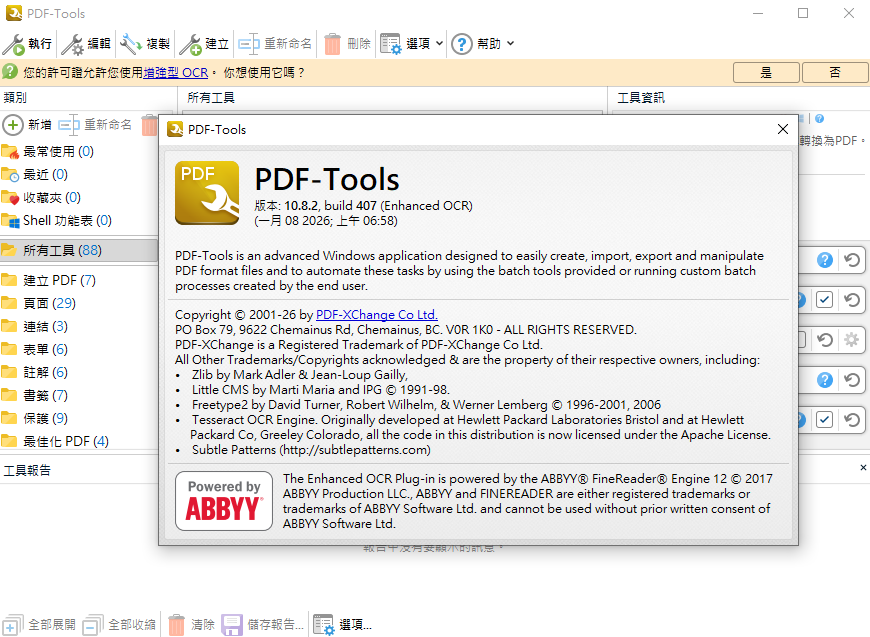This screenshot has height=637, width=870.
Task: Click 全部收縮 to collapse all report items
Action: [x=119, y=625]
